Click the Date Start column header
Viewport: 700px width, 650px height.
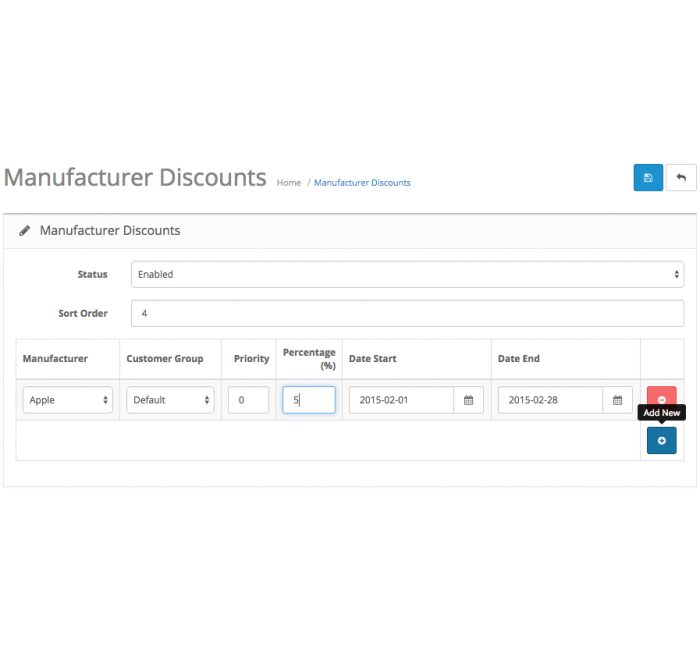click(x=373, y=358)
